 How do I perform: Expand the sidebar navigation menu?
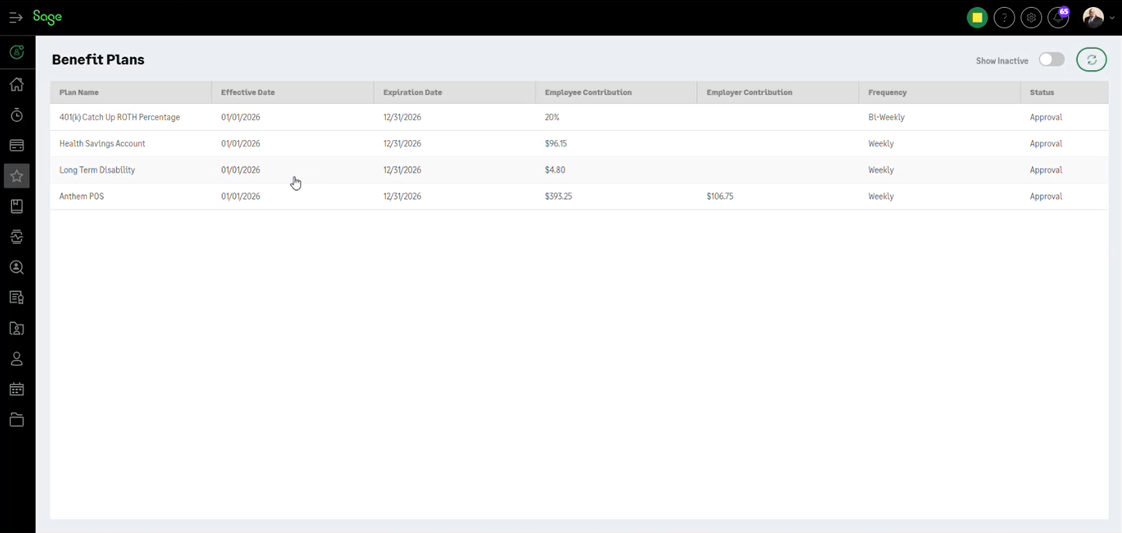16,18
